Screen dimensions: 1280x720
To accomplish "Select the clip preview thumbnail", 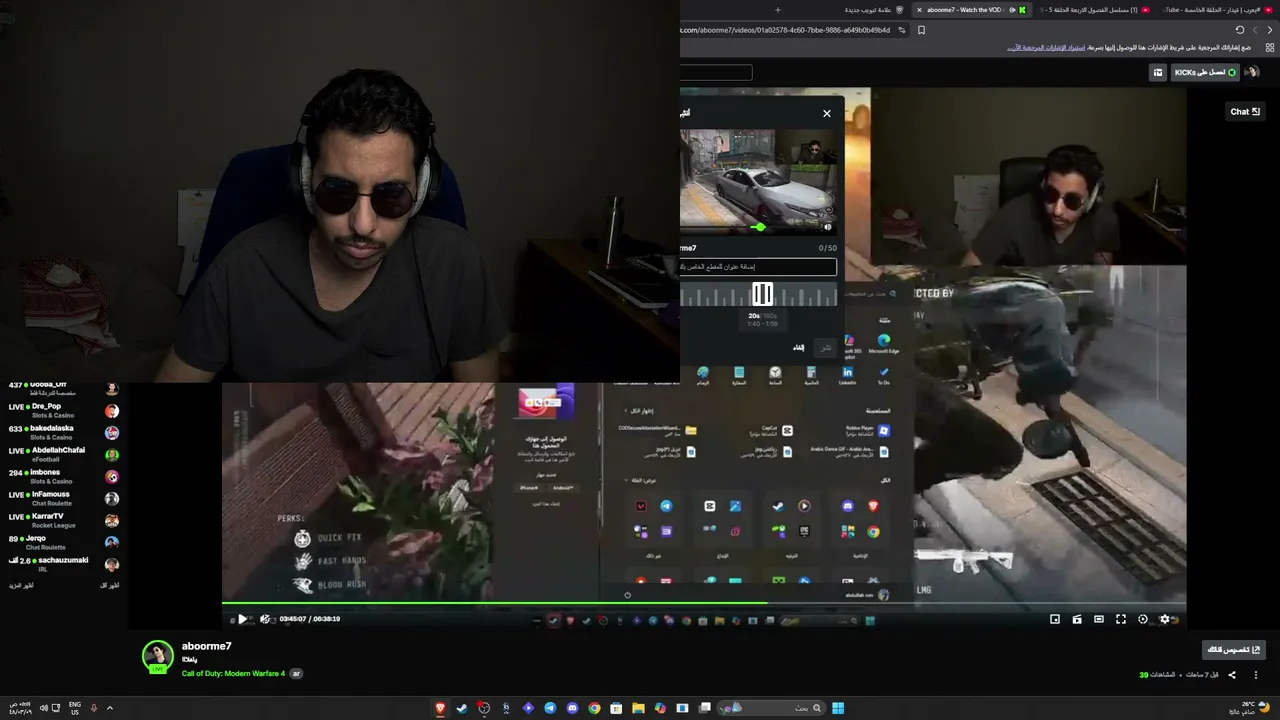I will 757,181.
